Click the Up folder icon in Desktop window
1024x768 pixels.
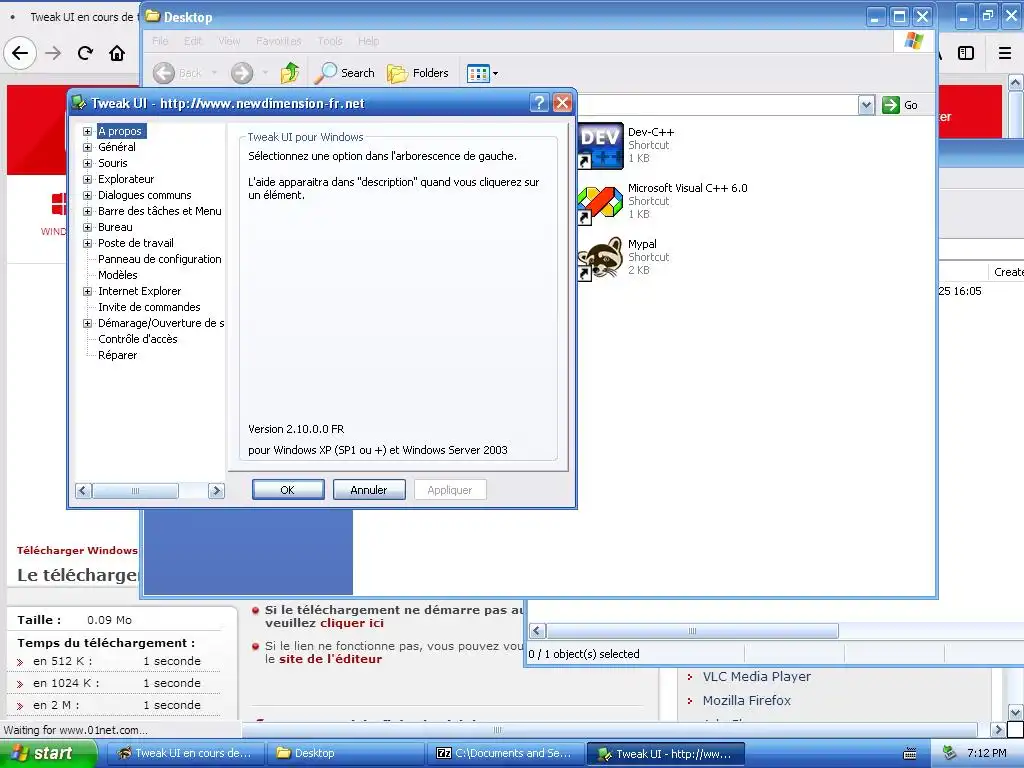(x=289, y=73)
